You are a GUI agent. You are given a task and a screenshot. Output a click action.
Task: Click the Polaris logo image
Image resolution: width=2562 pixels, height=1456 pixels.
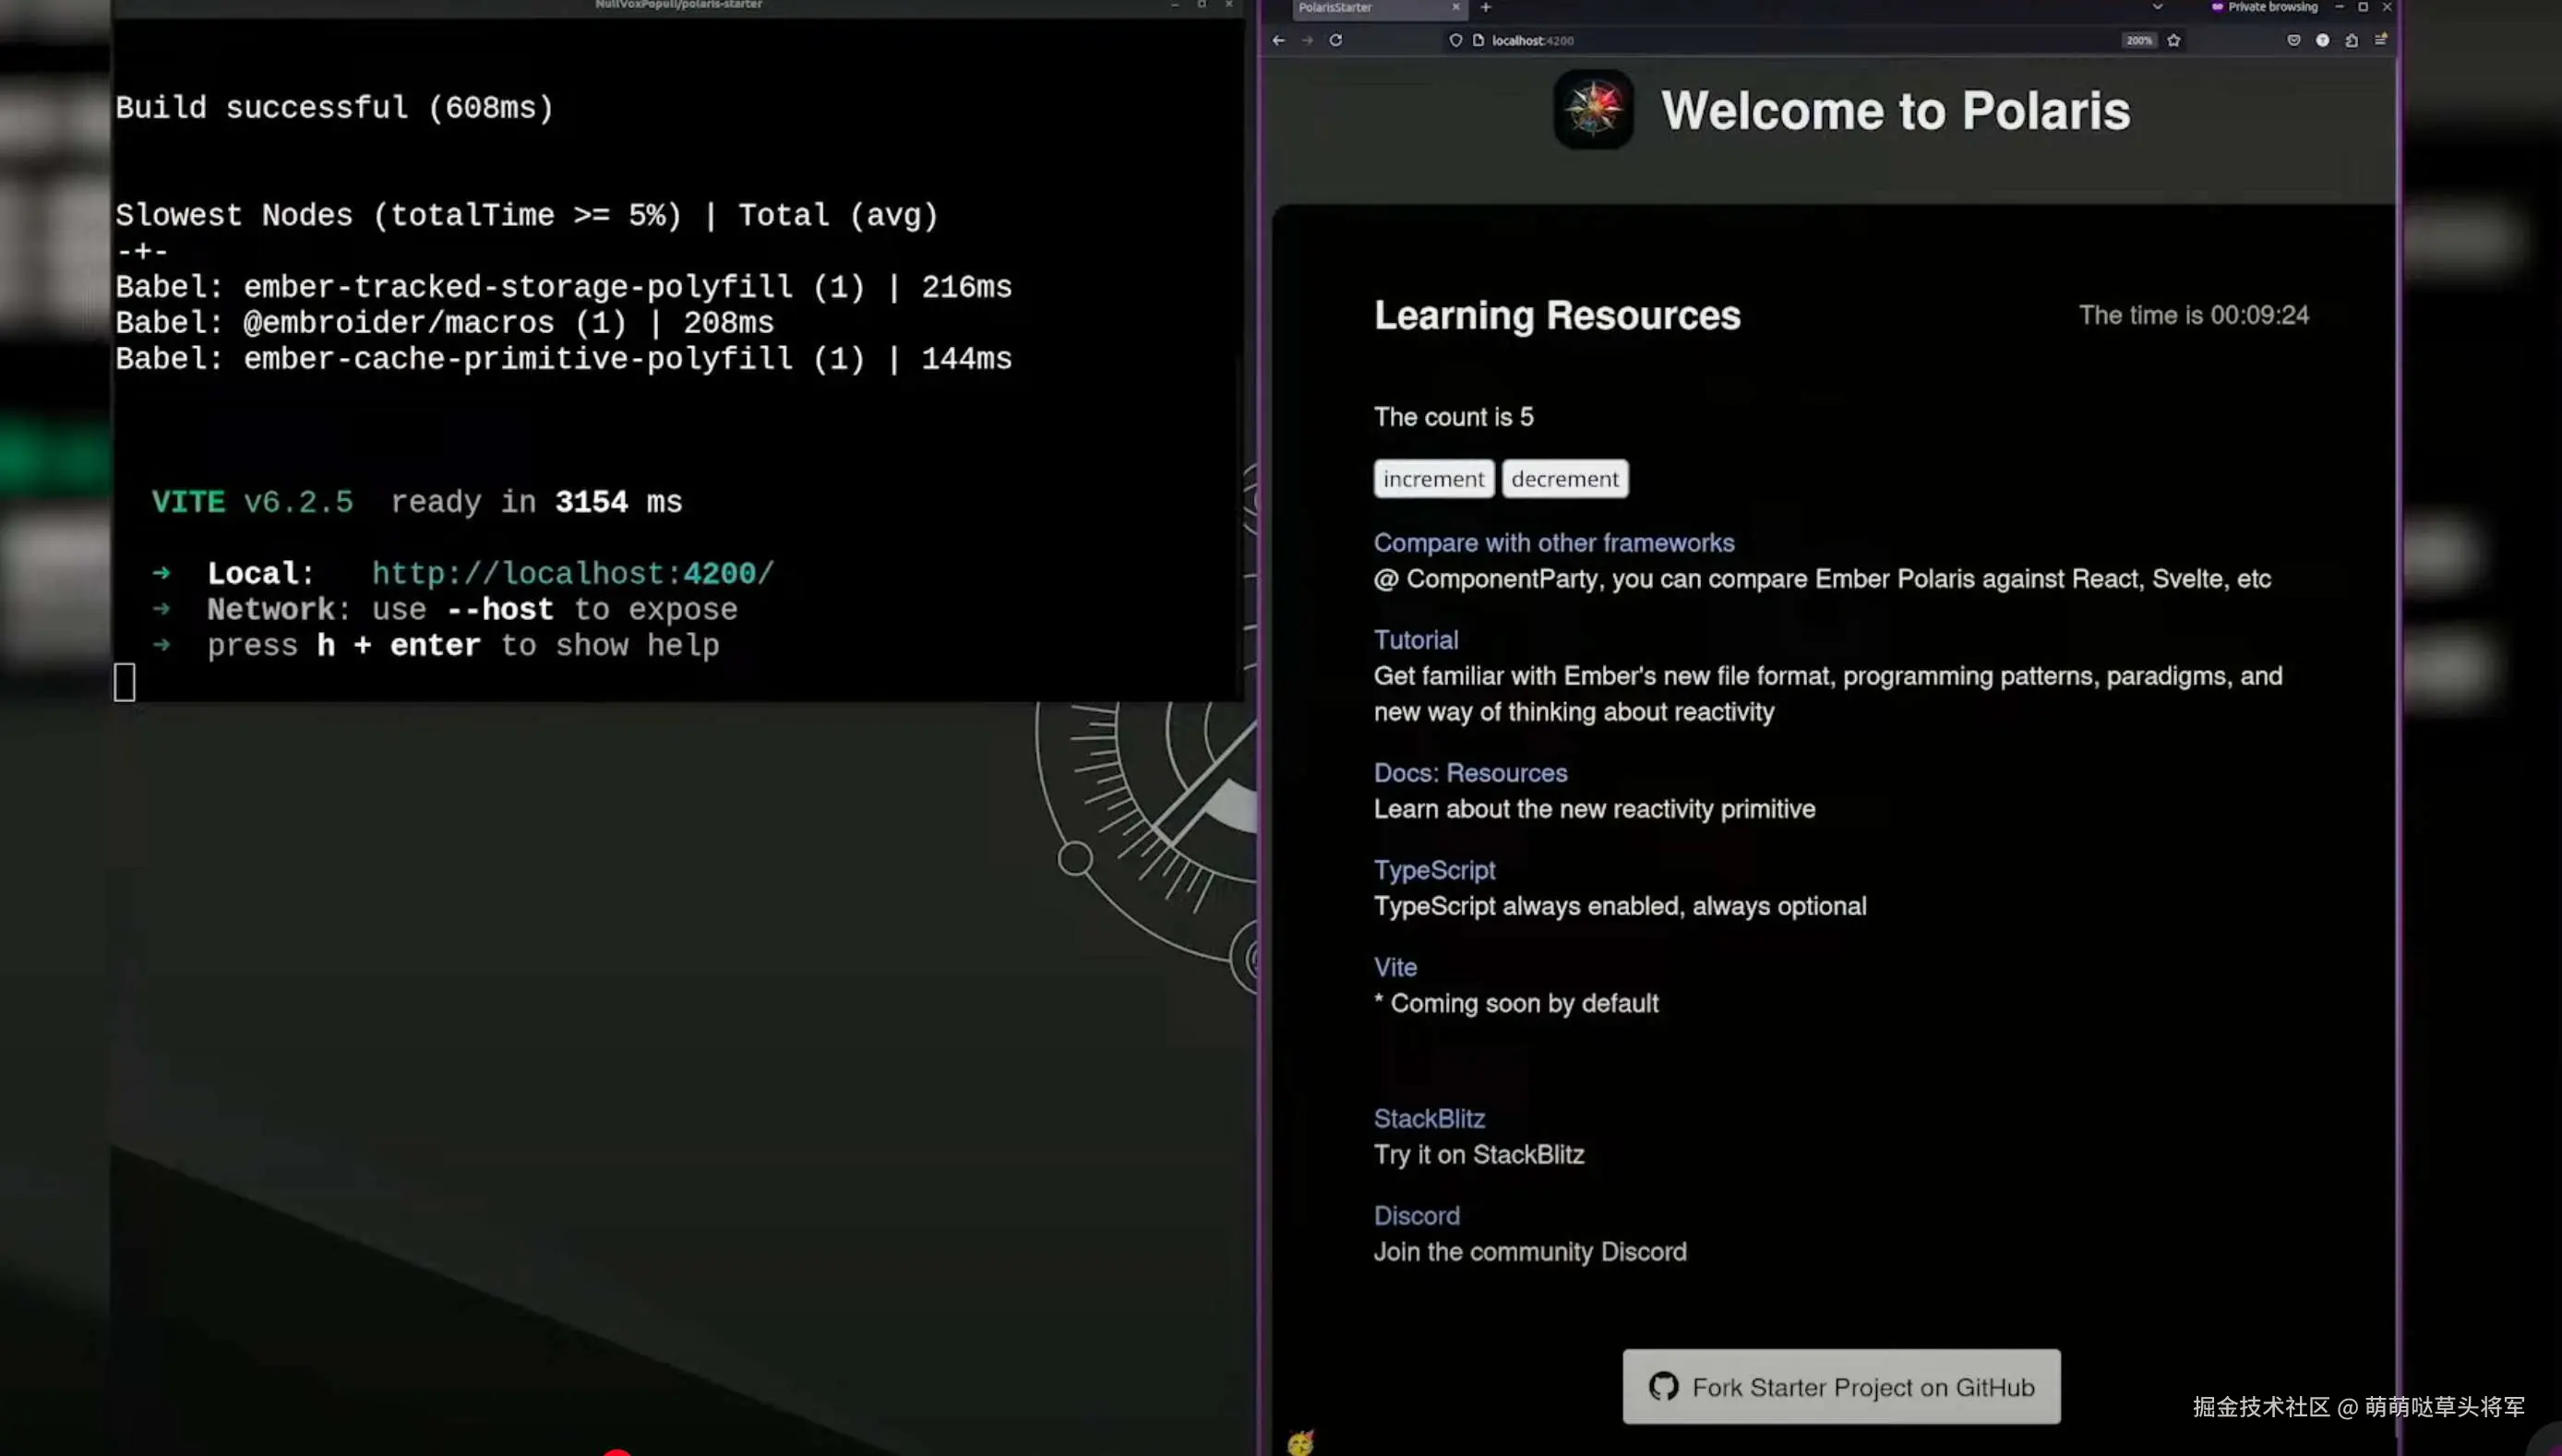point(1593,109)
